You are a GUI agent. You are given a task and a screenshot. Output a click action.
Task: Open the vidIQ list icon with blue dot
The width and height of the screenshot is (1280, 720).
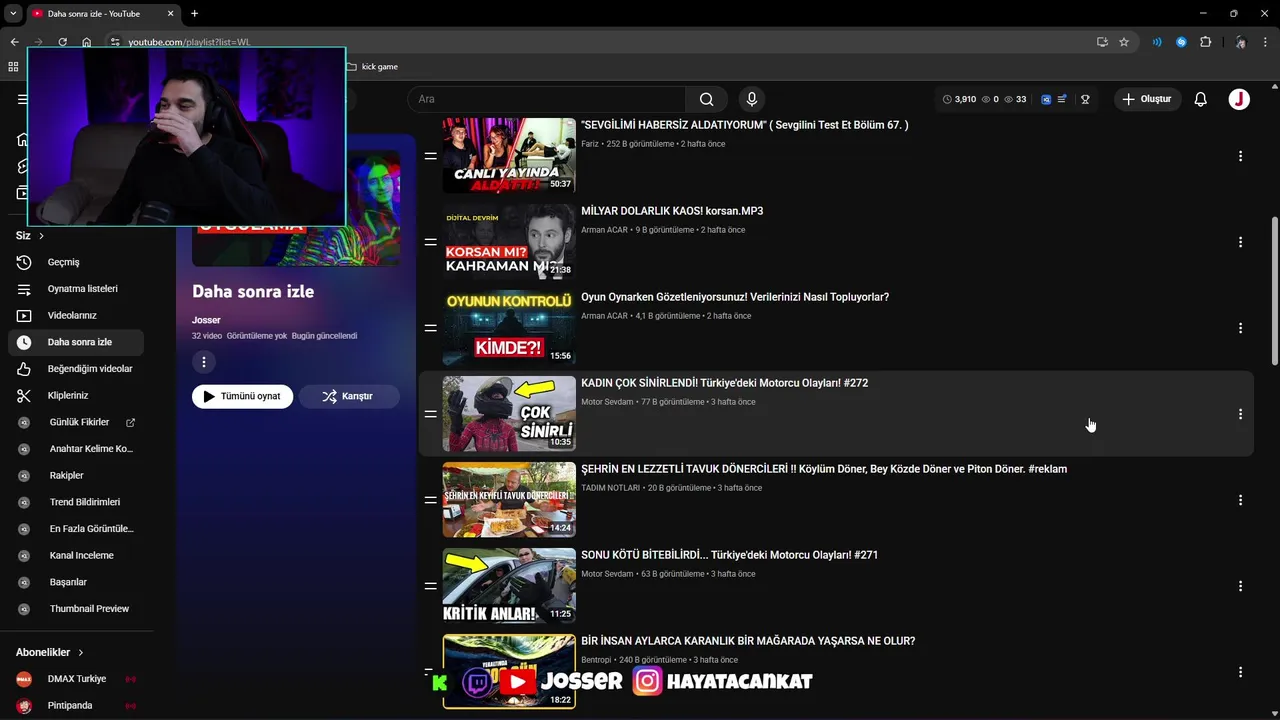[x=1062, y=99]
